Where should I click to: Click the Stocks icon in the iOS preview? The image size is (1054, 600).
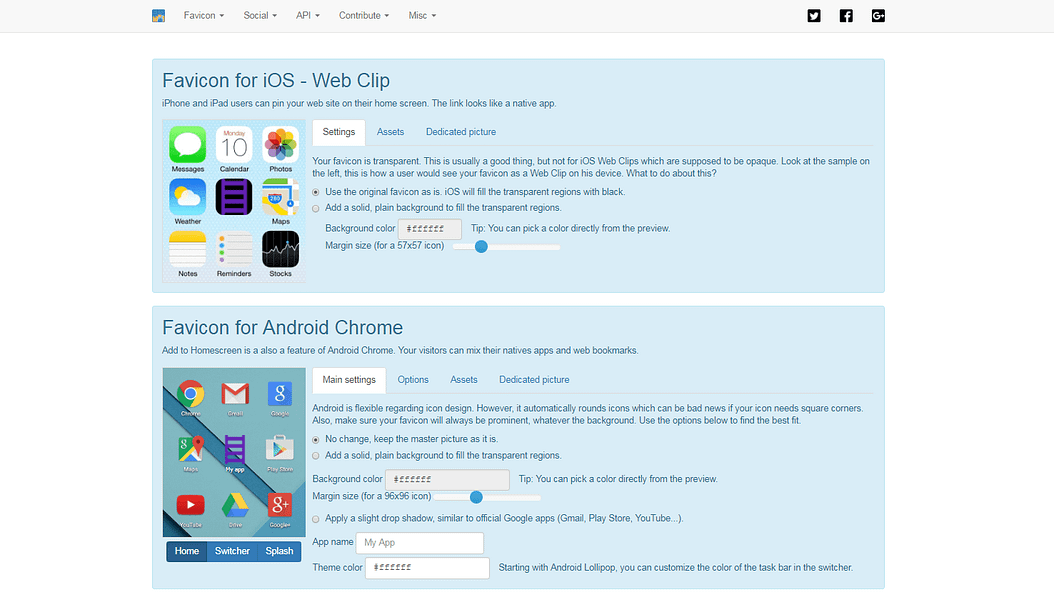pos(280,247)
